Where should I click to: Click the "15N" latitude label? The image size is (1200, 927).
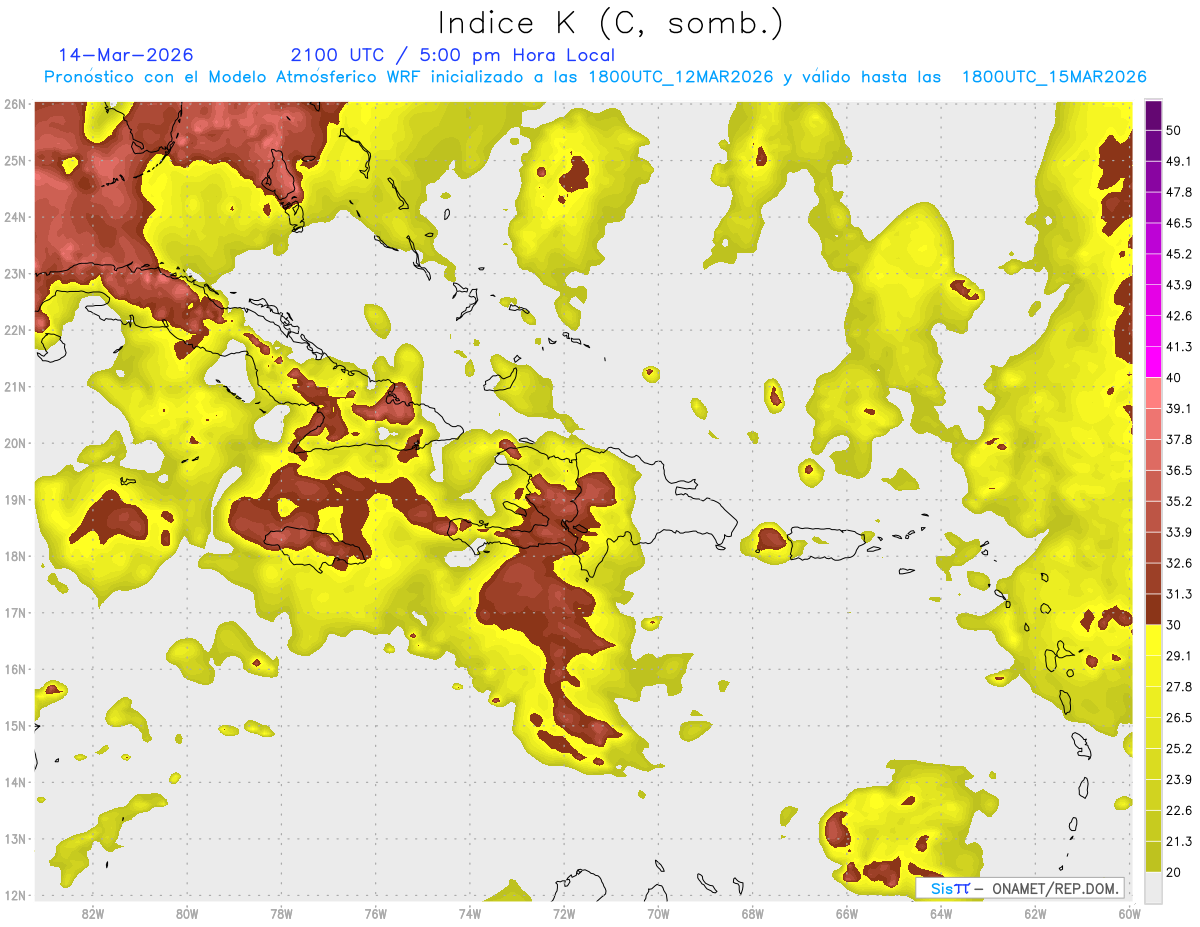coord(15,726)
